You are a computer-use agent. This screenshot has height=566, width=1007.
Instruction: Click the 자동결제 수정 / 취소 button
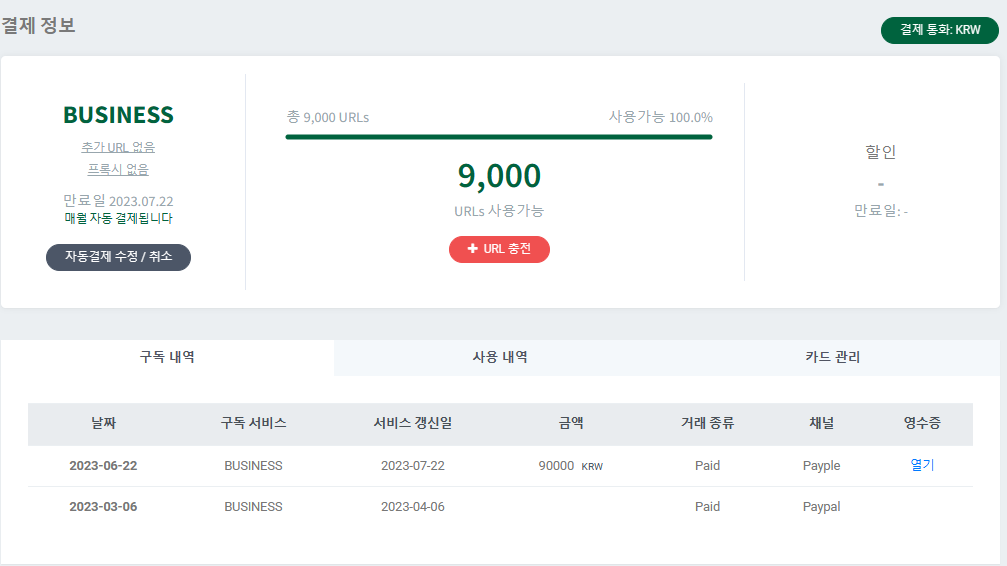(118, 257)
